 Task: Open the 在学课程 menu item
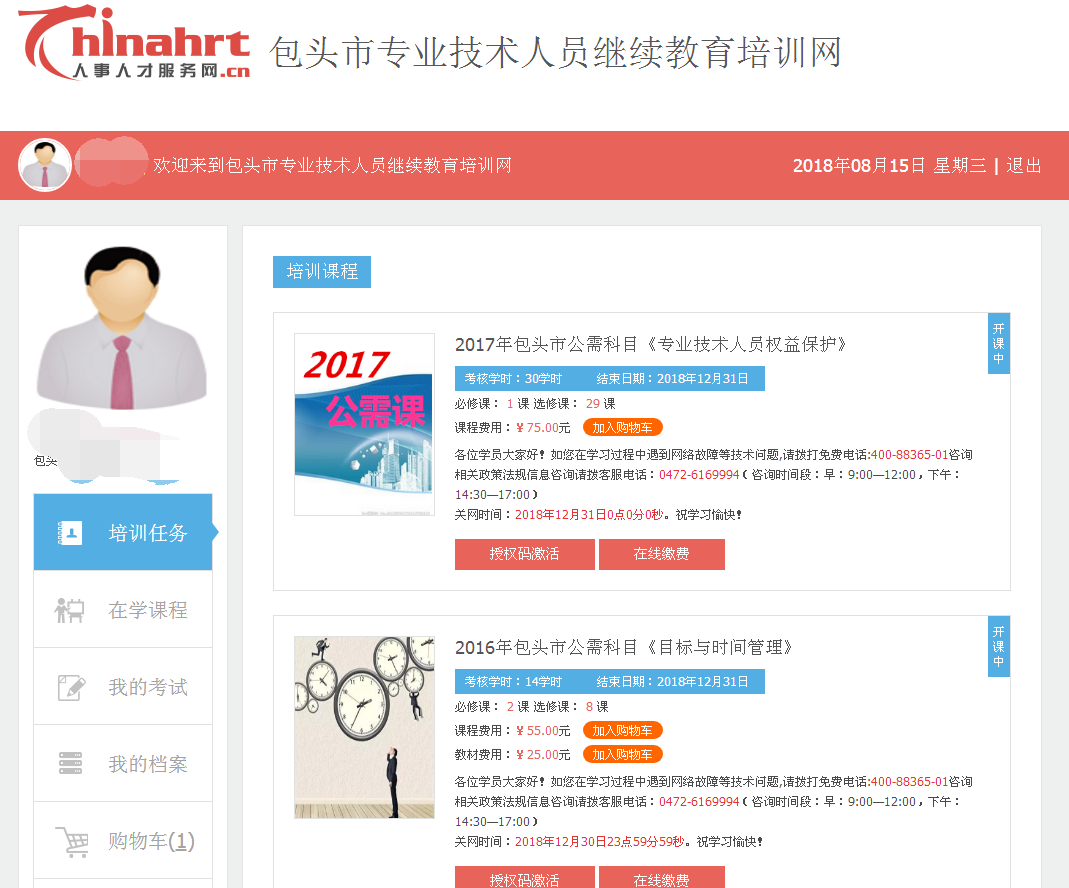pos(123,610)
